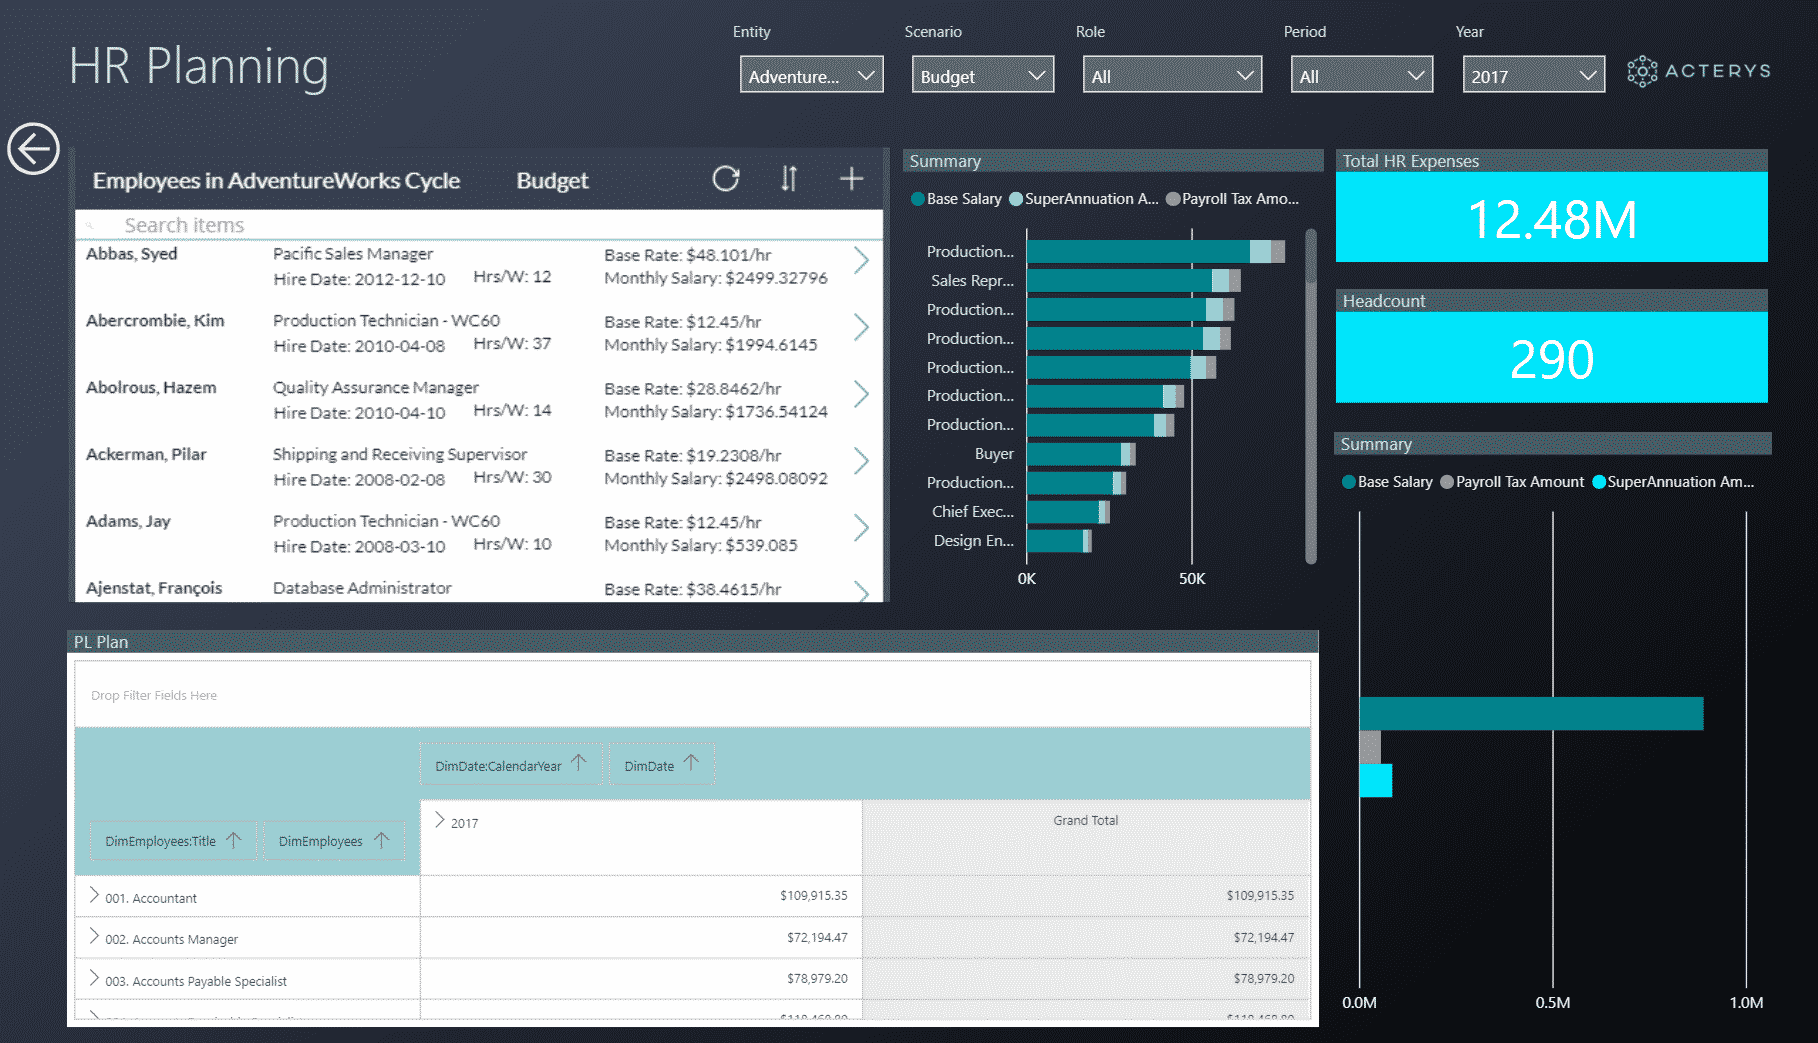
Task: Add a new employee using the plus icon
Action: coord(851,179)
